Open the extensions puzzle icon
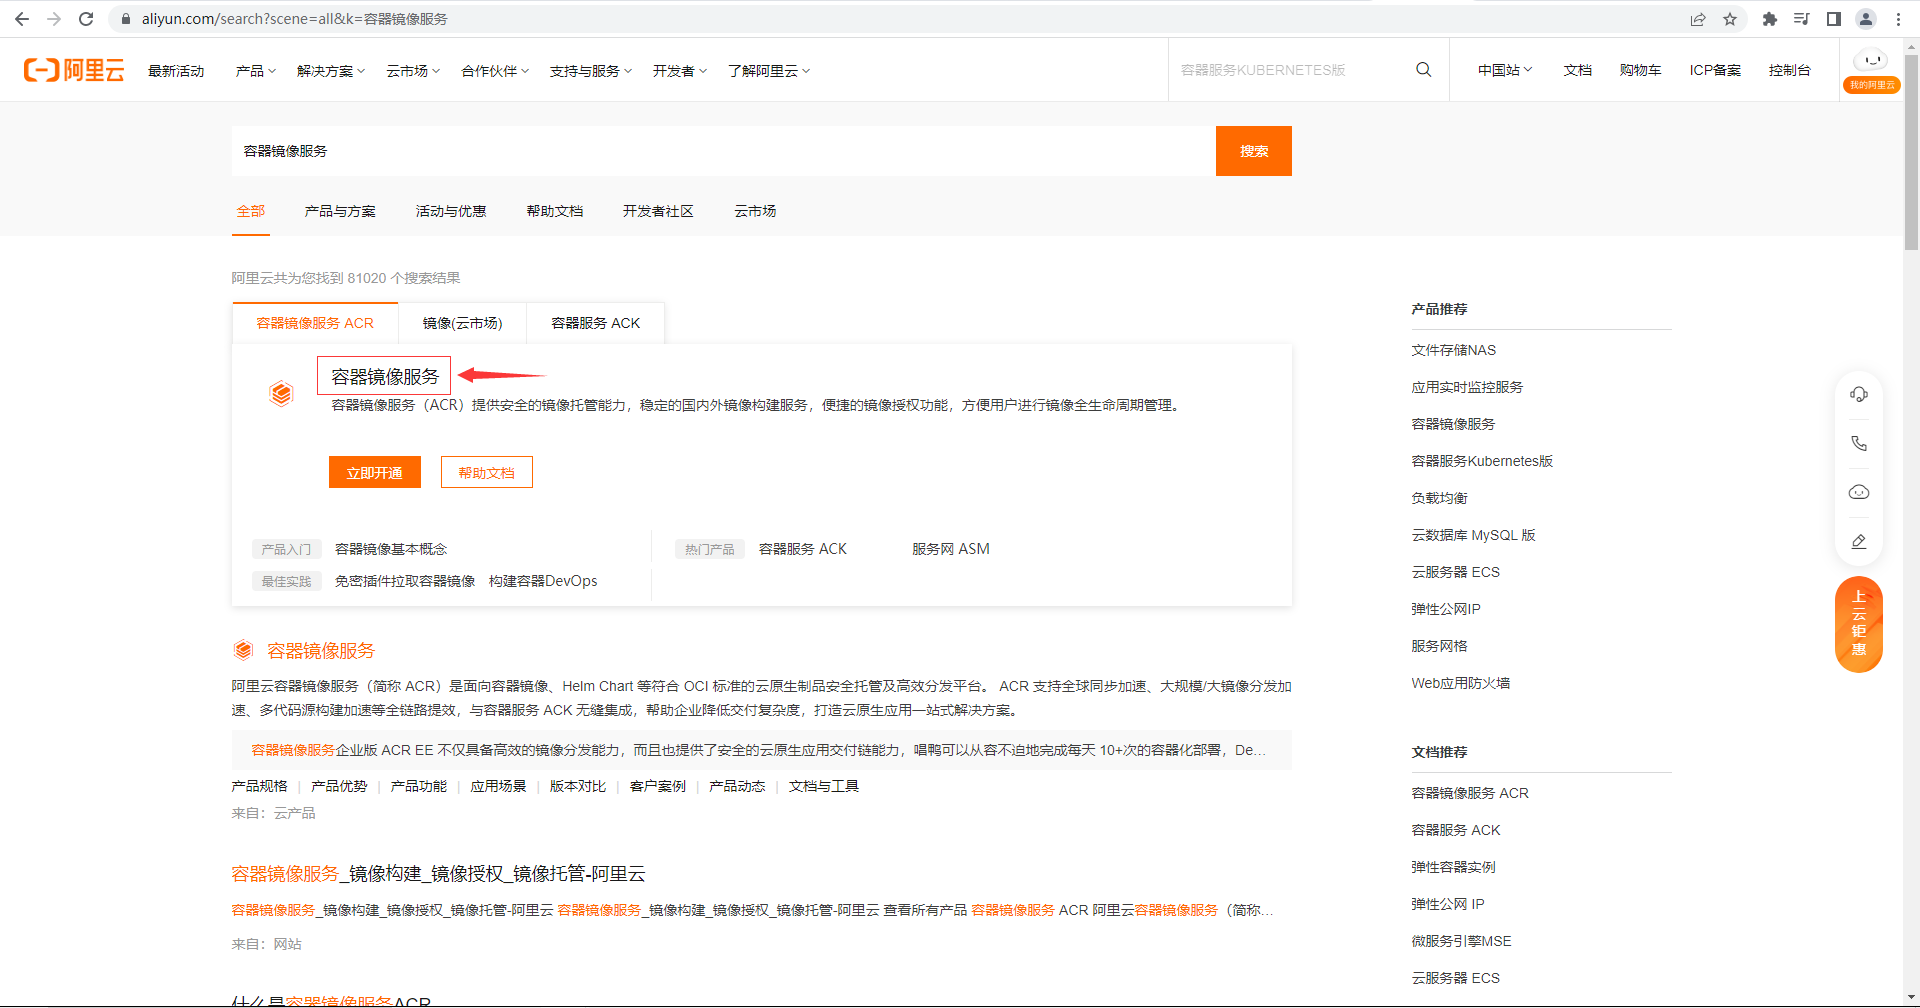The image size is (1920, 1008). tap(1770, 19)
